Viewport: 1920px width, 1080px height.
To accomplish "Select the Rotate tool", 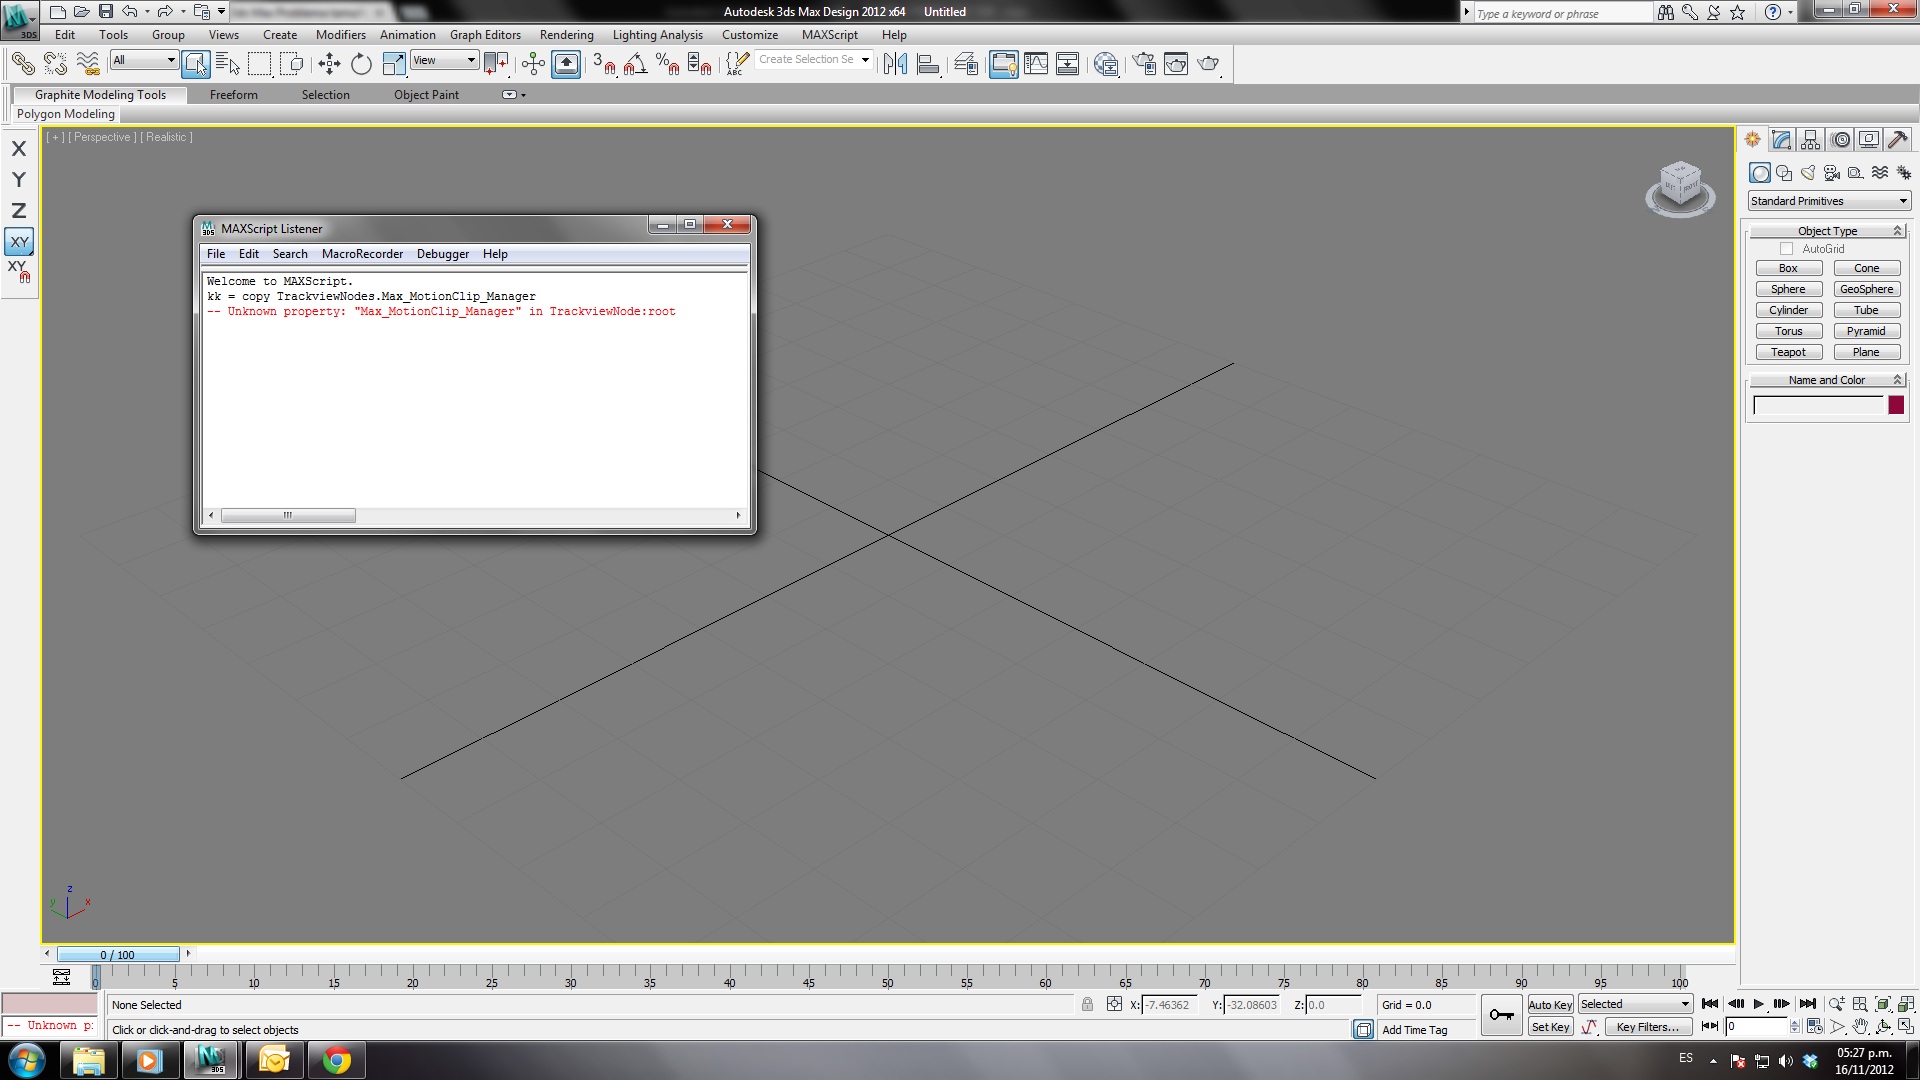I will click(361, 64).
